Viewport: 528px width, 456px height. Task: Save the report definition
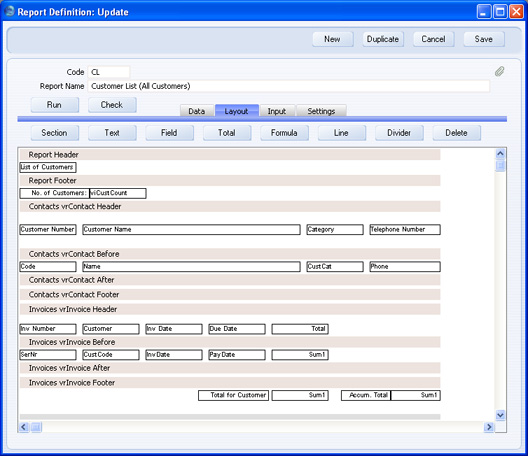[484, 39]
